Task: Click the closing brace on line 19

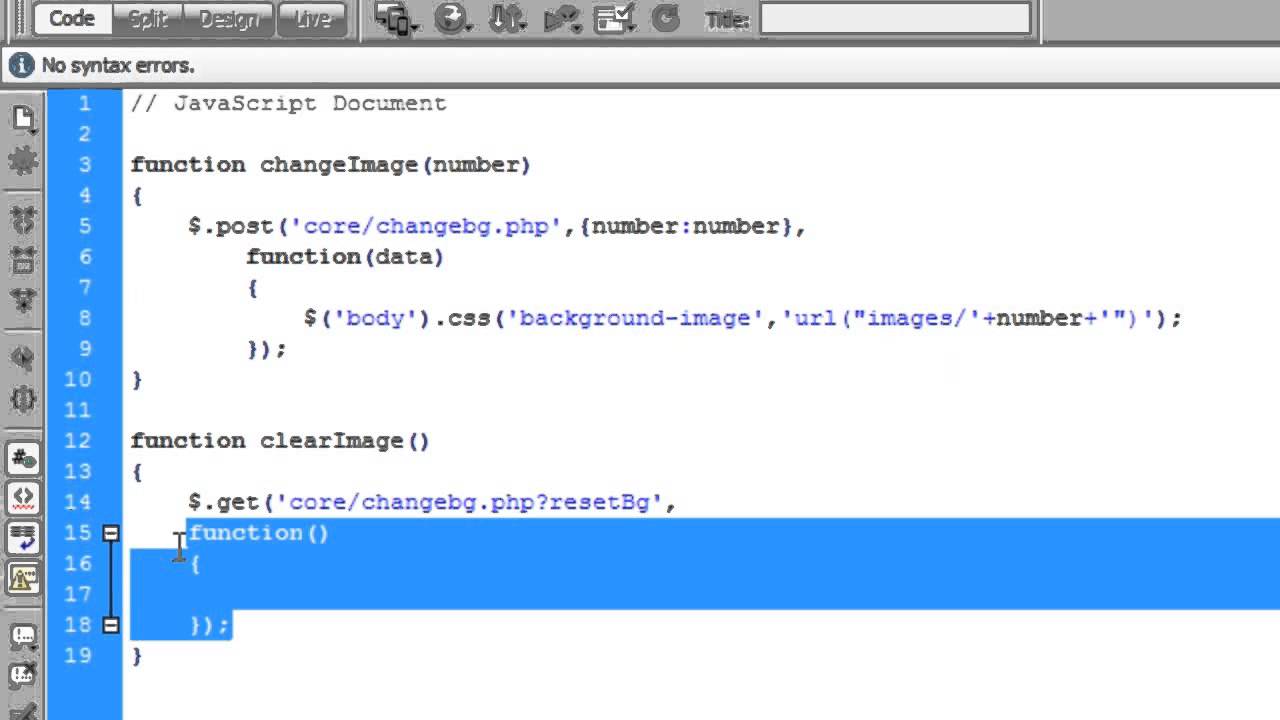Action: (x=137, y=656)
